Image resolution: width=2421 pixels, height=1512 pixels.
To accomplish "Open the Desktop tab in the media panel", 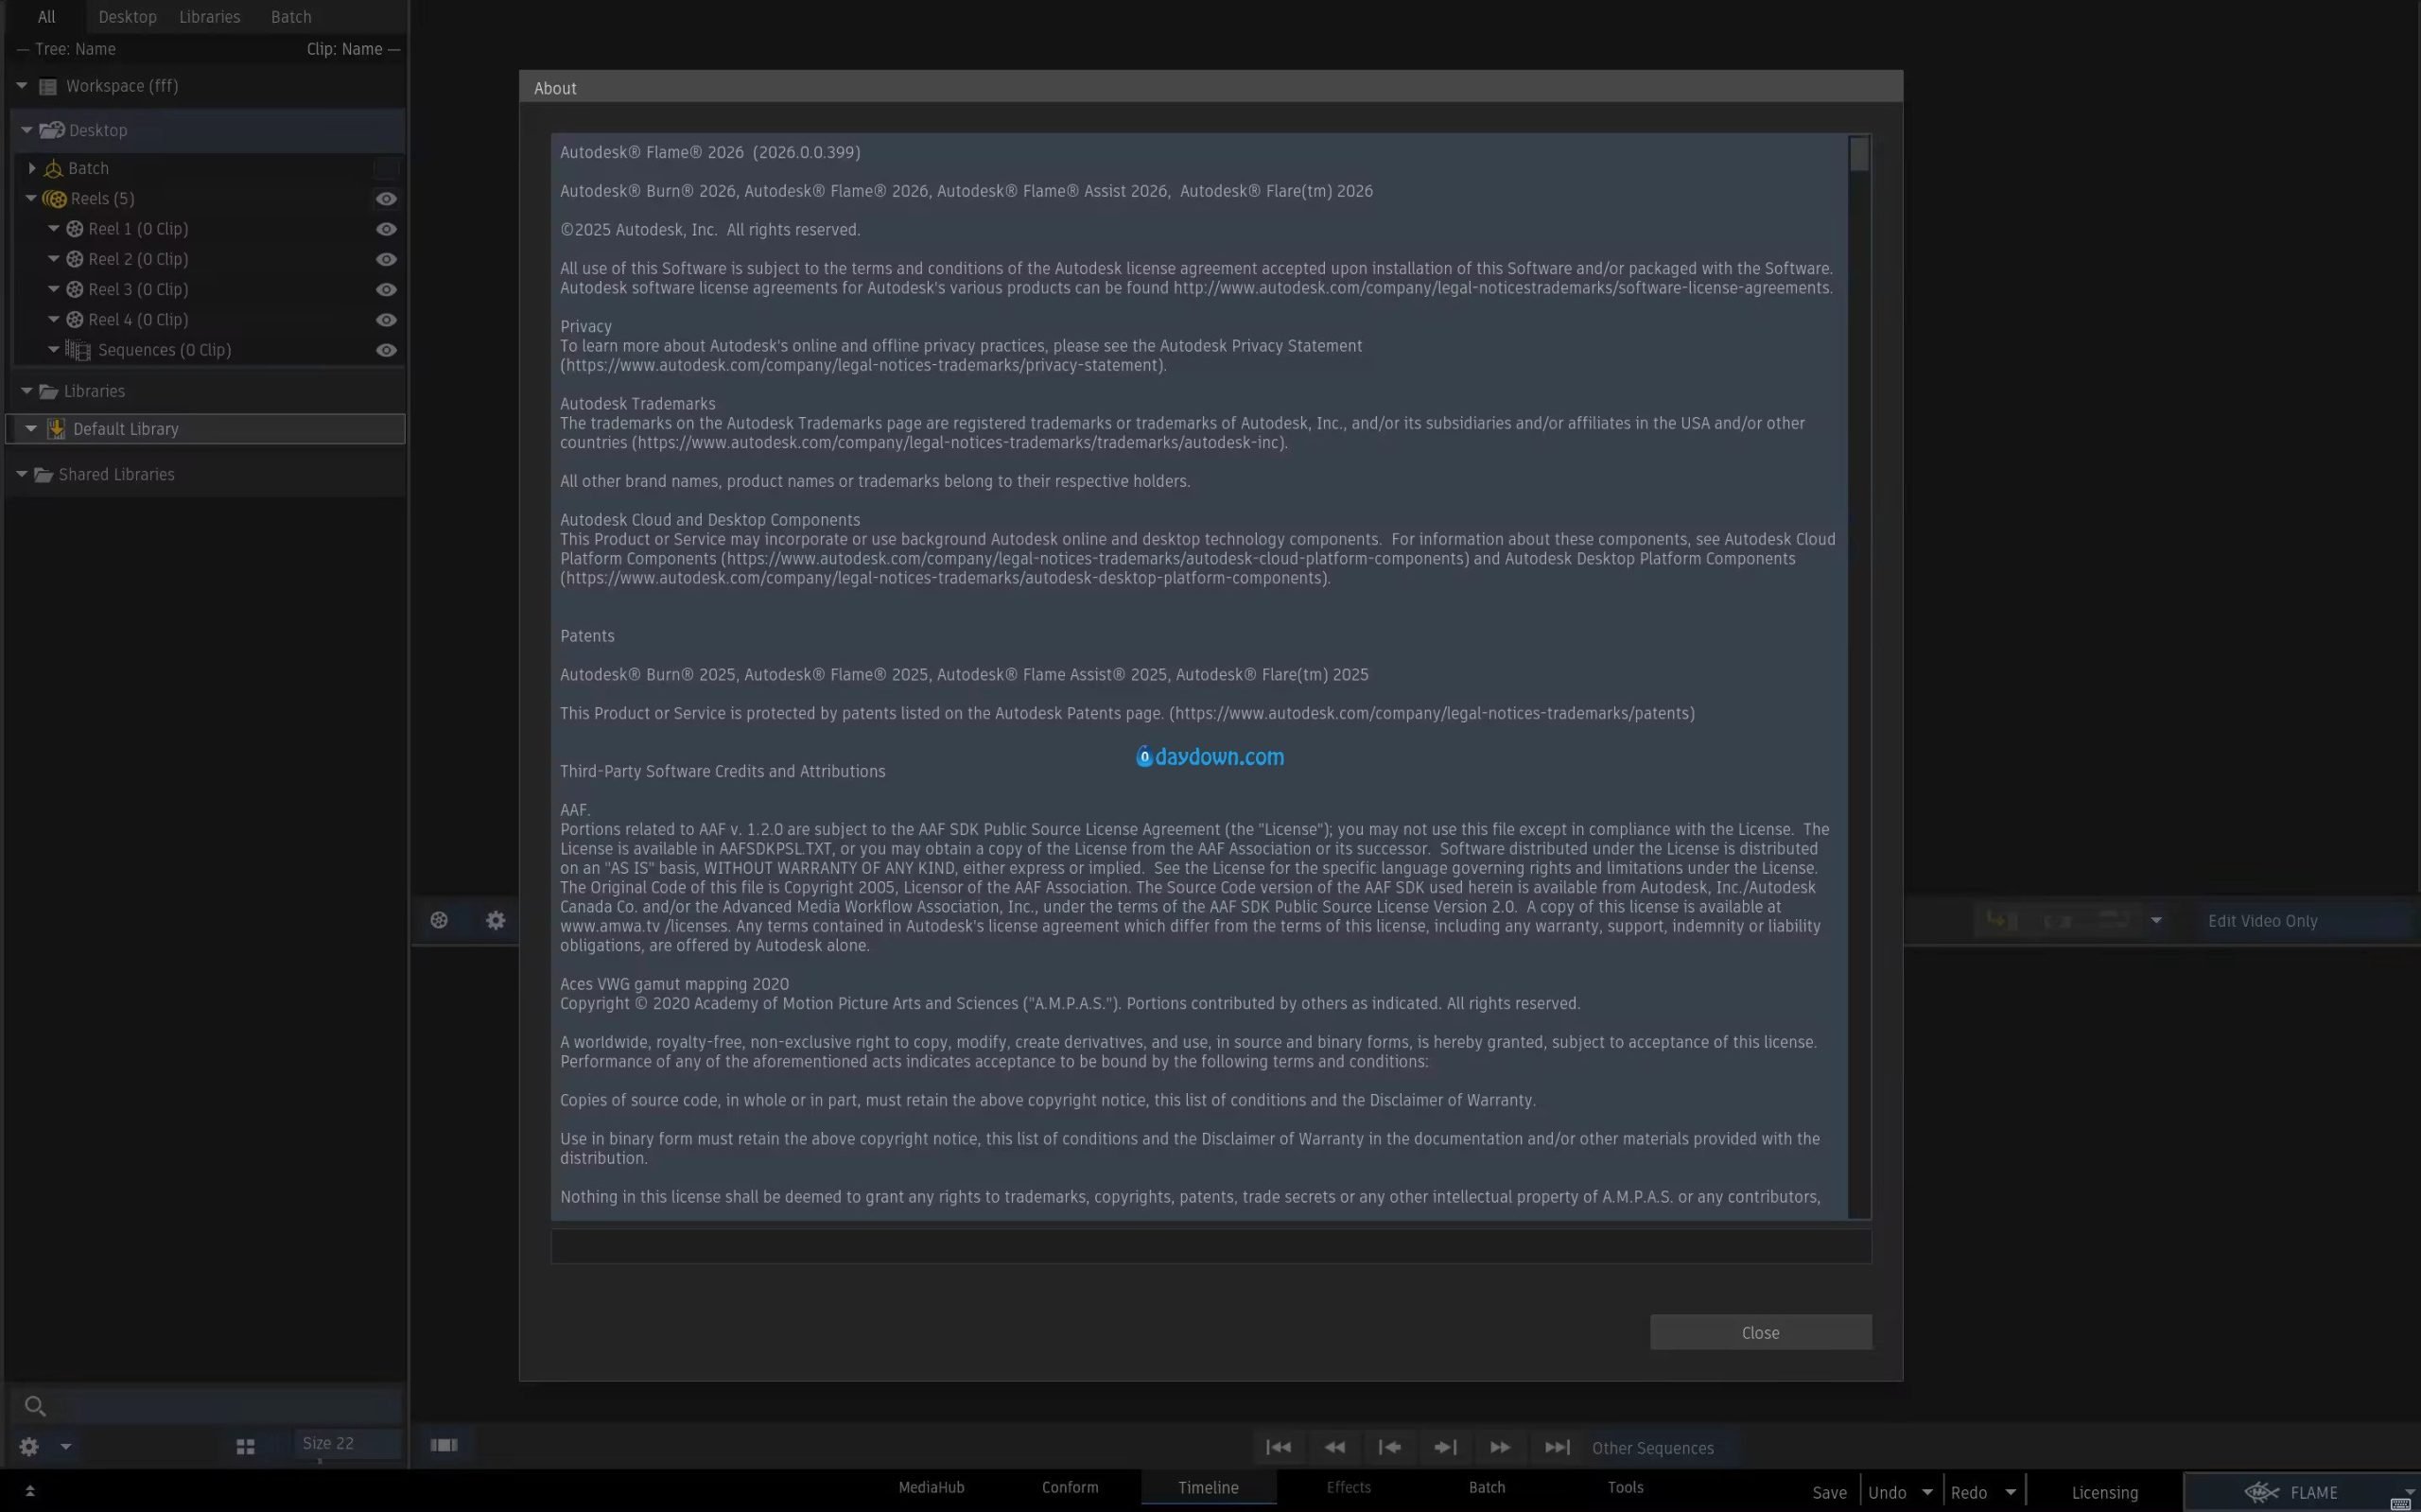I will point(127,17).
